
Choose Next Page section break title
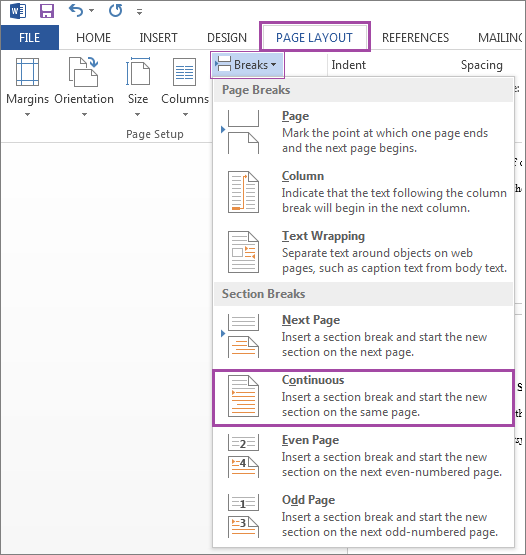point(311,320)
